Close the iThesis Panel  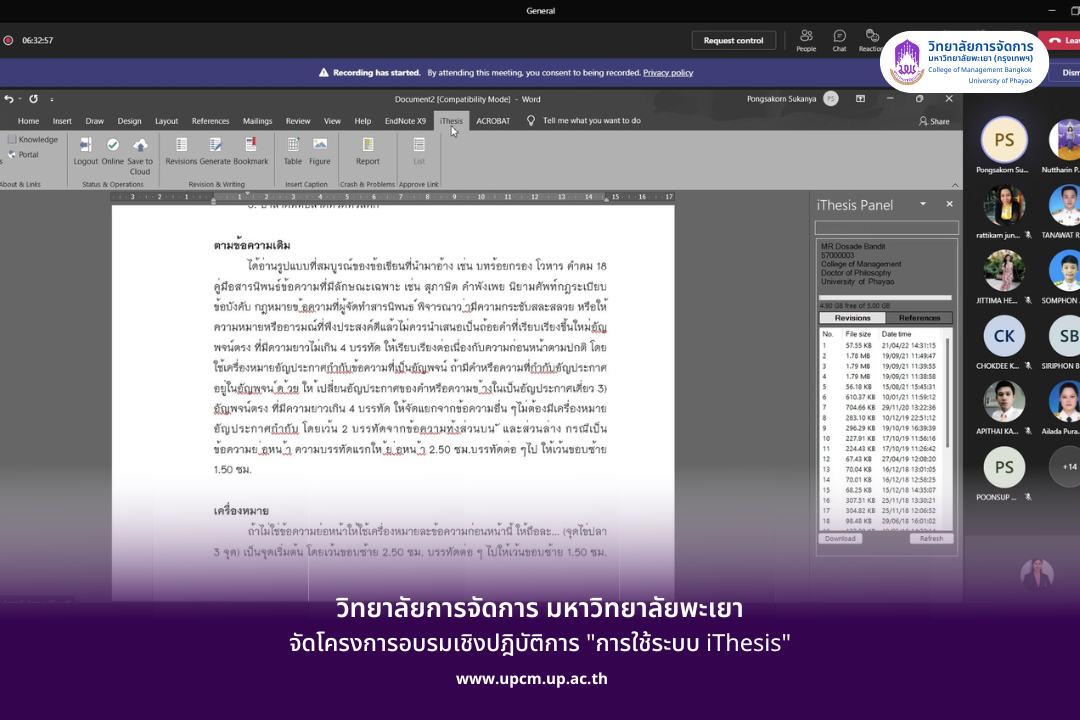click(x=949, y=204)
